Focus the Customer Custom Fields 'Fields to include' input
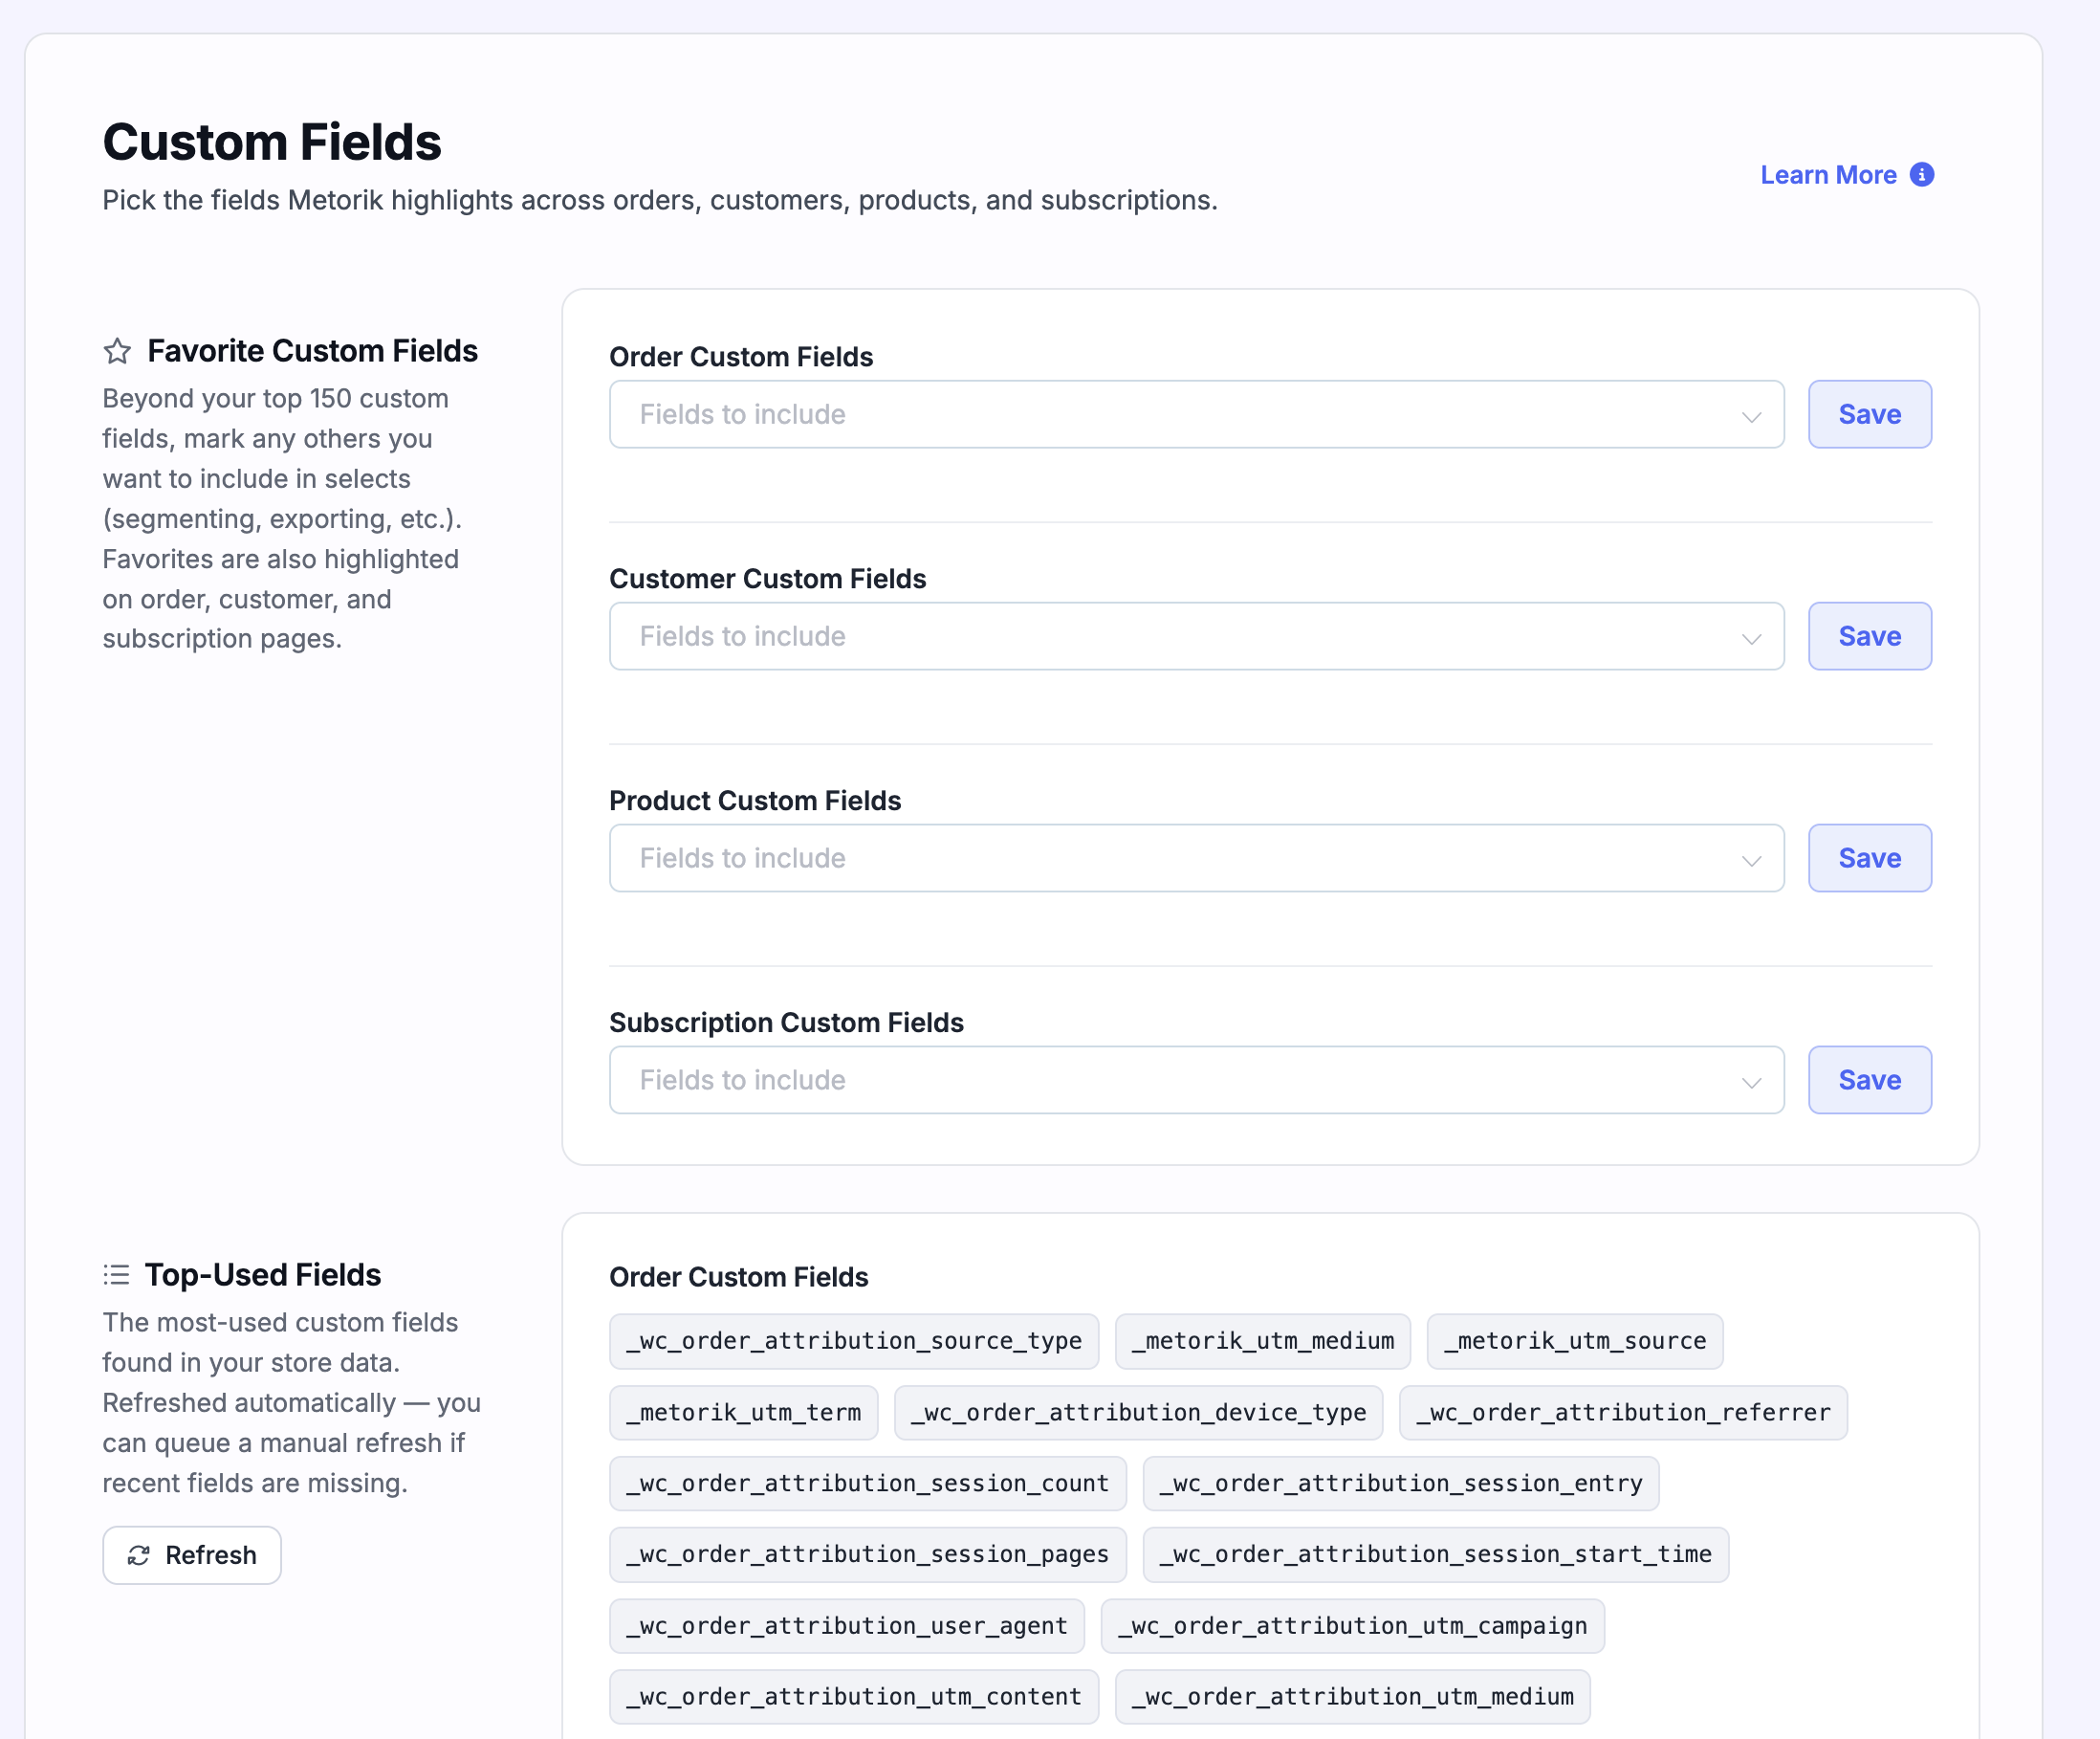This screenshot has width=2100, height=1739. click(1196, 636)
